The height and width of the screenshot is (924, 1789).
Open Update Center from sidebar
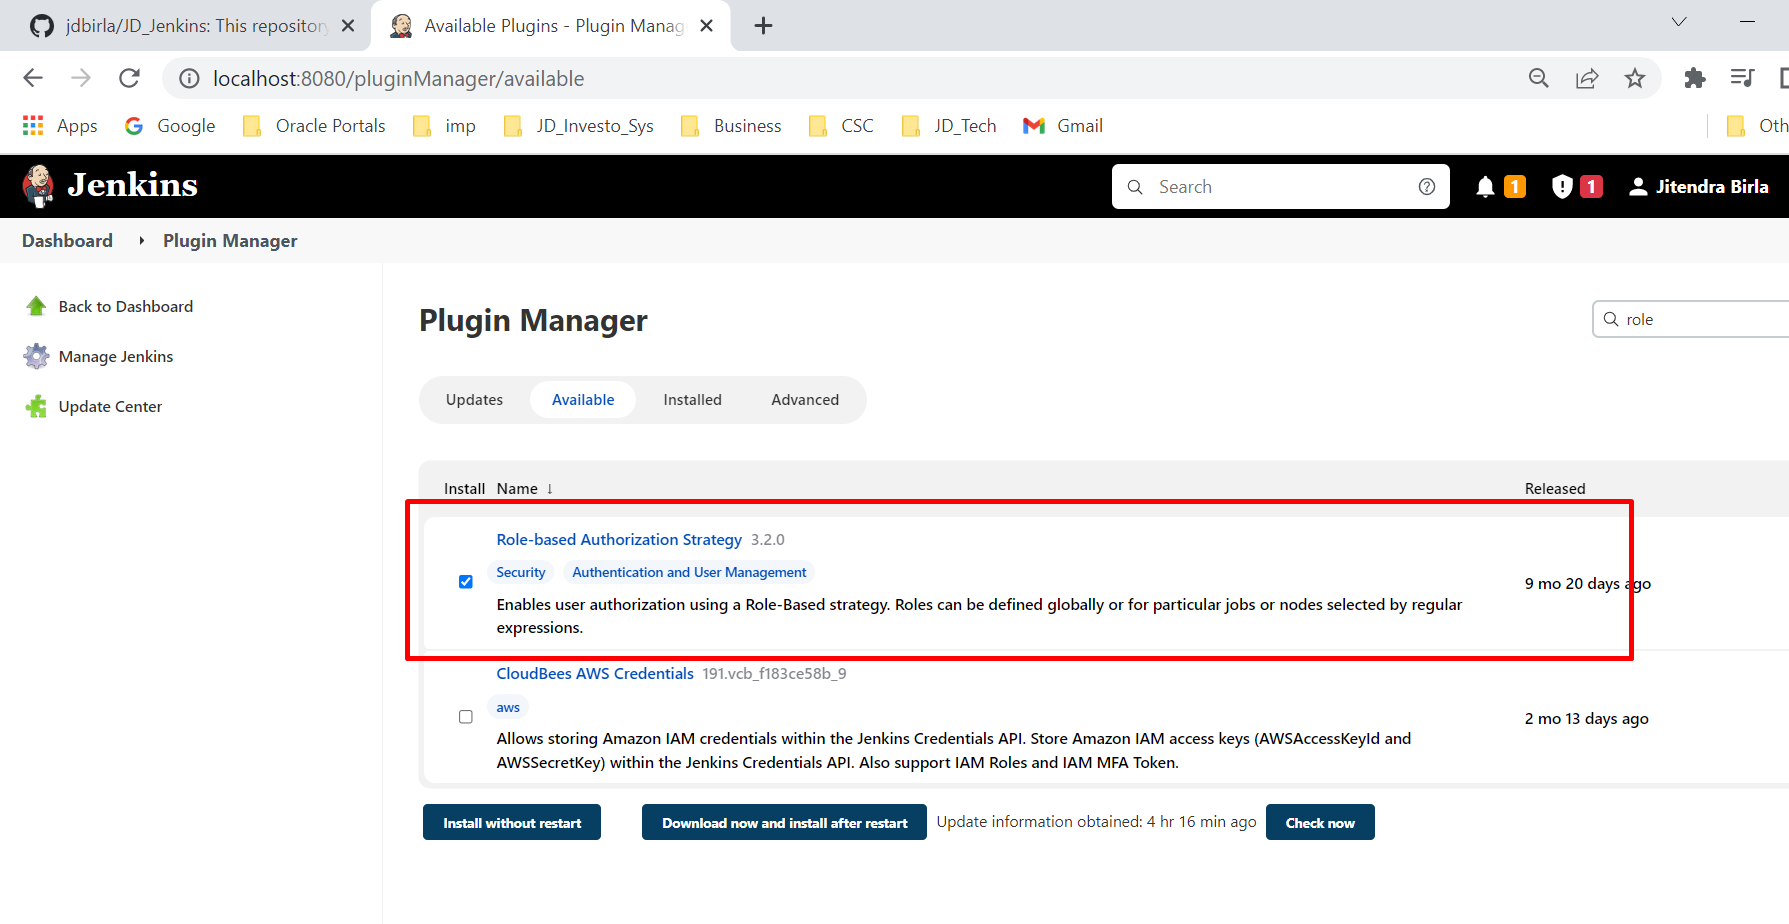93,406
